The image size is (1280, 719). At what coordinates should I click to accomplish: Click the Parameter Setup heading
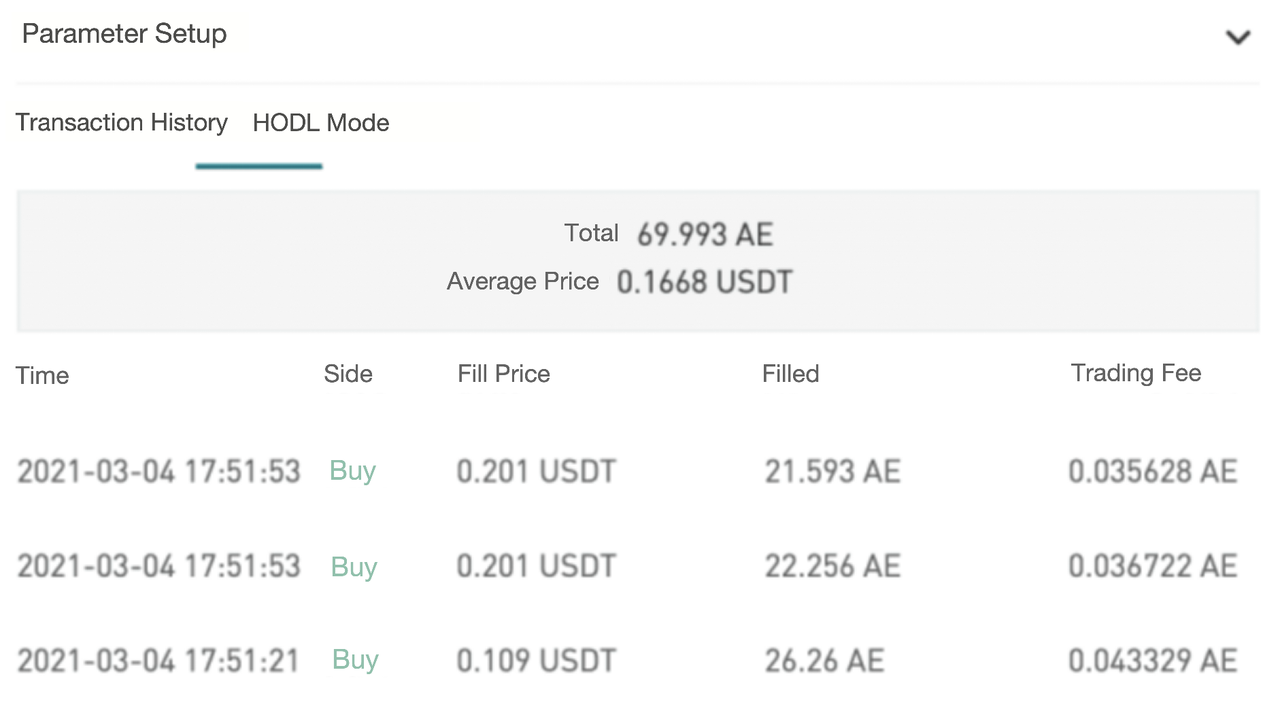124,34
